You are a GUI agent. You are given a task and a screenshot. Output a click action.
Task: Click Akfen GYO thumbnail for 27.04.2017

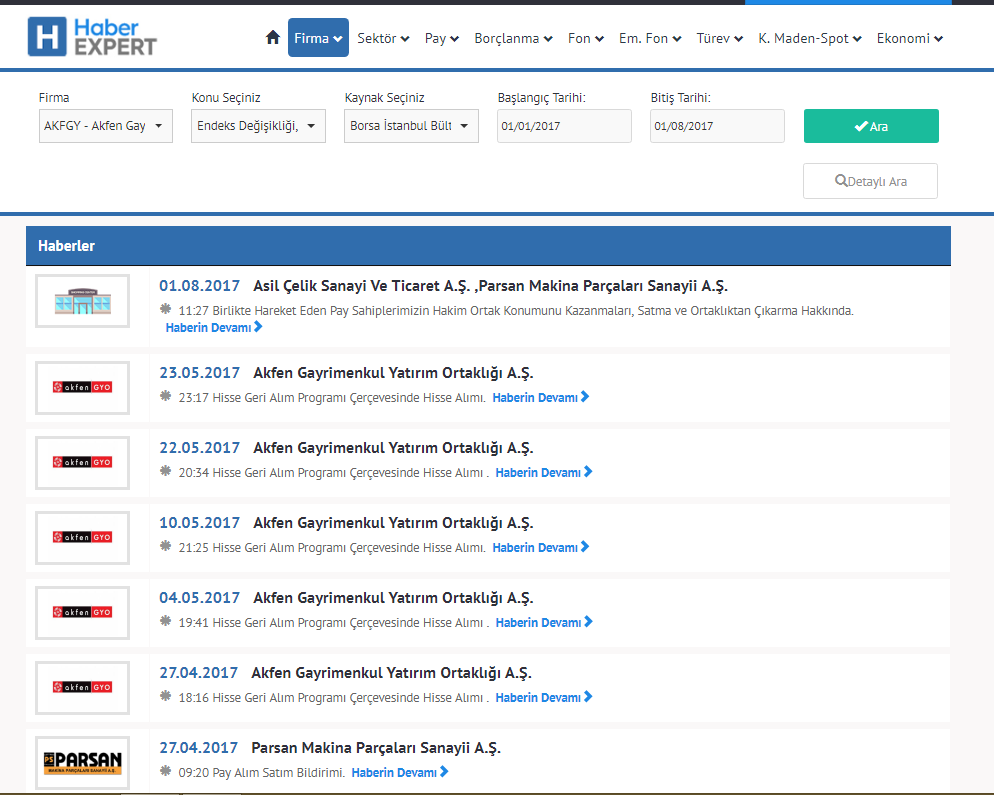(82, 687)
